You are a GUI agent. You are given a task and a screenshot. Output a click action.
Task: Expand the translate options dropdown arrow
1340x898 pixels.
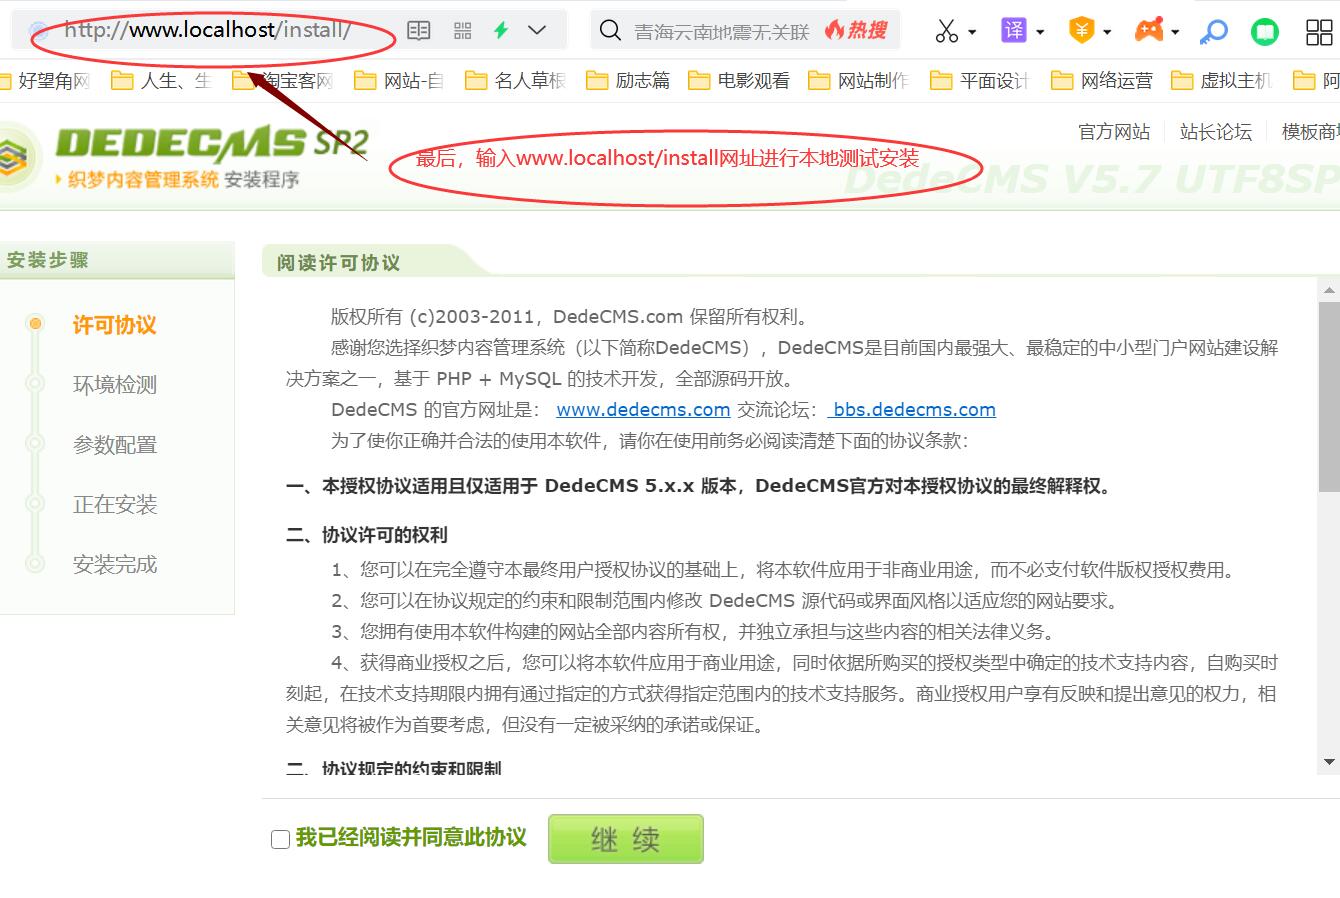[1040, 33]
